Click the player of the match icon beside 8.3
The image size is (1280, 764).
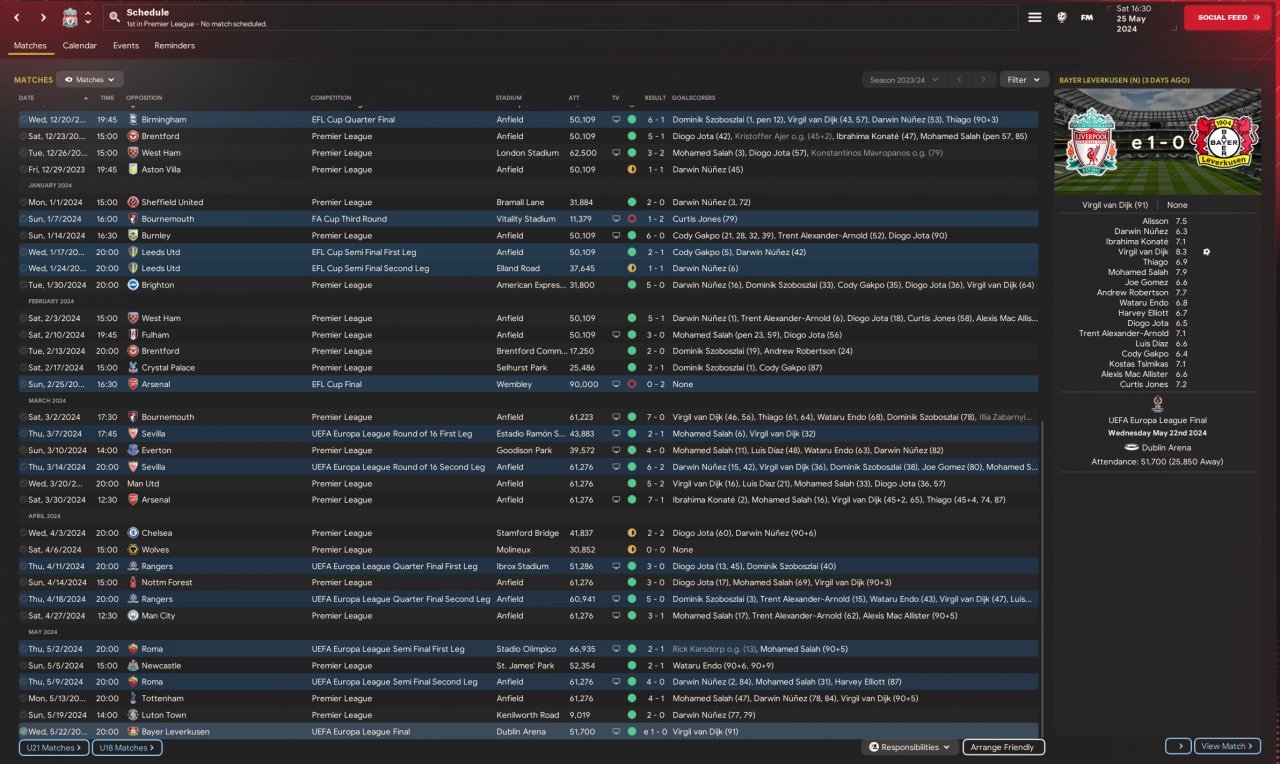1207,252
